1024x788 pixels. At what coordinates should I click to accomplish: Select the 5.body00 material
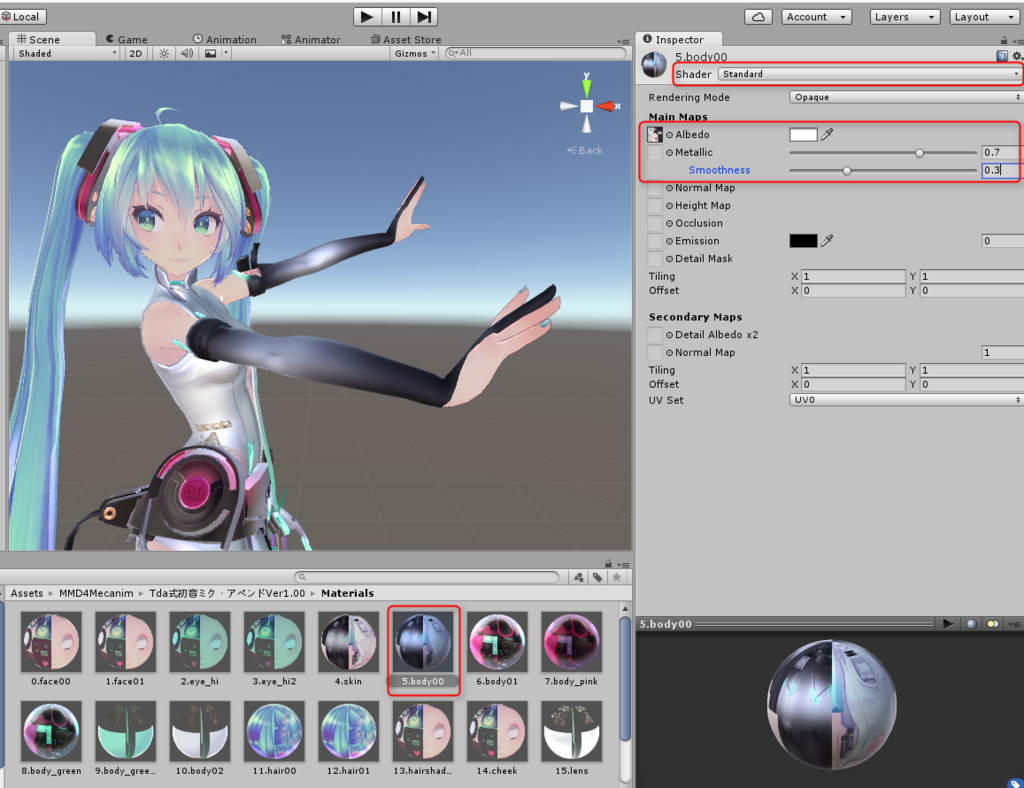click(x=423, y=648)
